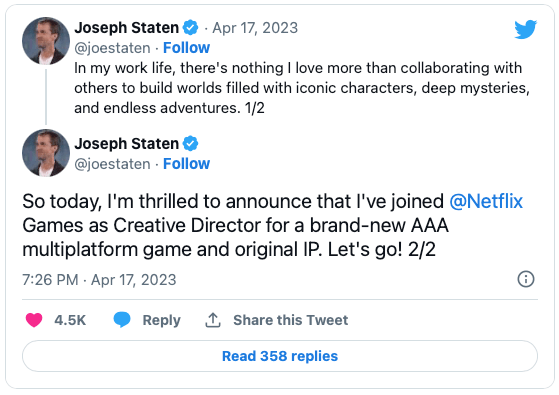The width and height of the screenshot is (559, 395).
Task: Click the Apr 17, 2023 header date
Action: [255, 28]
